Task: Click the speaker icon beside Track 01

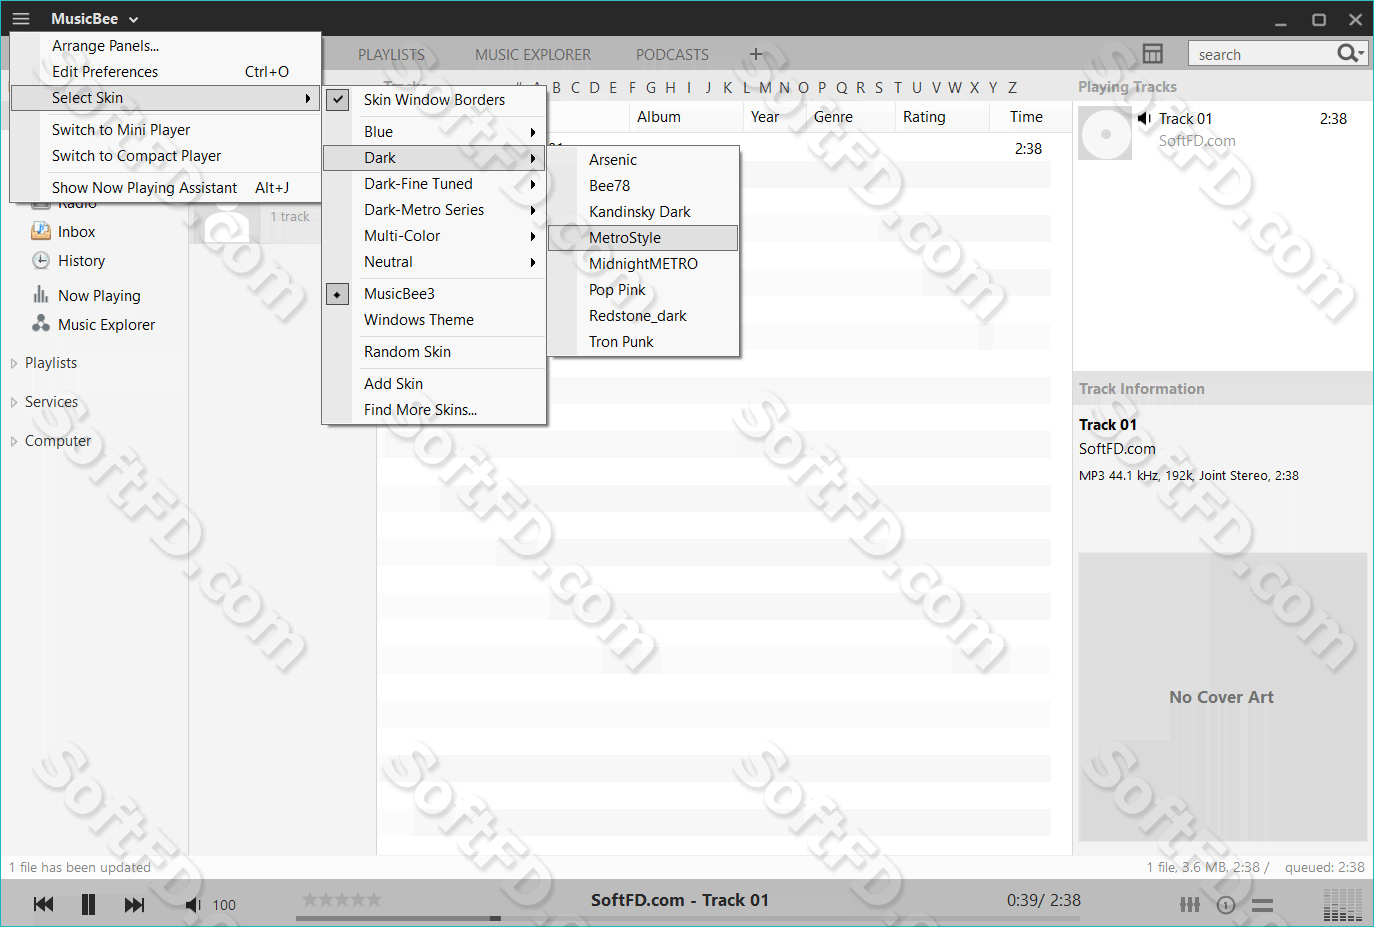Action: pos(1145,119)
